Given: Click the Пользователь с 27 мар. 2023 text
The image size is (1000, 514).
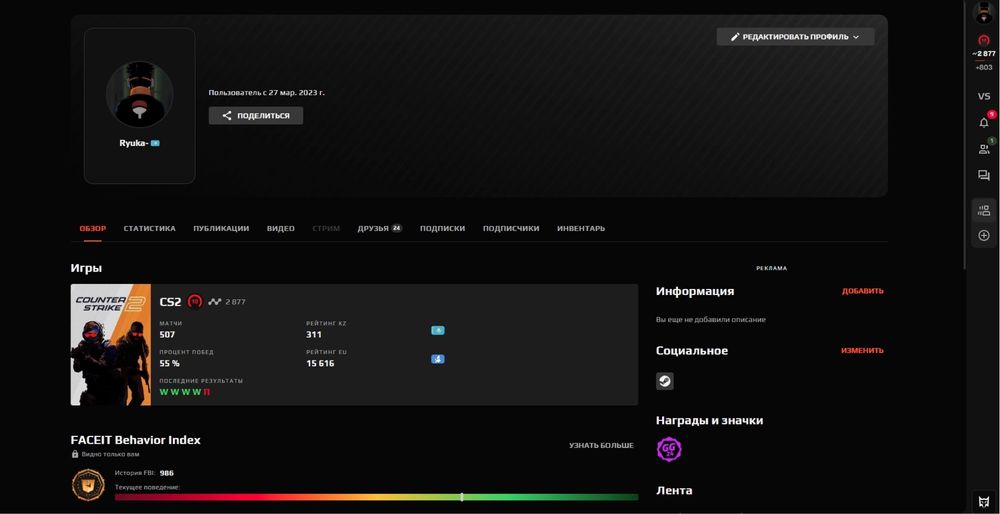Looking at the screenshot, I should pyautogui.click(x=267, y=92).
